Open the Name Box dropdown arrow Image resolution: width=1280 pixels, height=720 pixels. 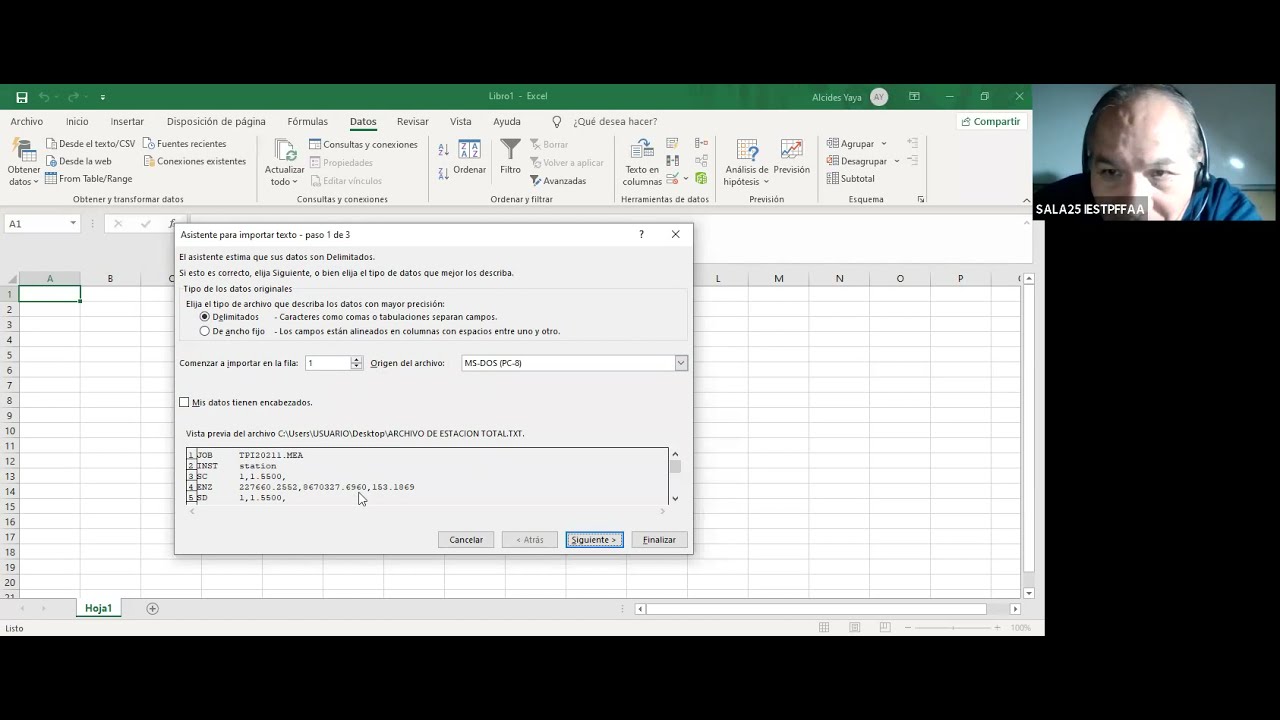click(73, 224)
